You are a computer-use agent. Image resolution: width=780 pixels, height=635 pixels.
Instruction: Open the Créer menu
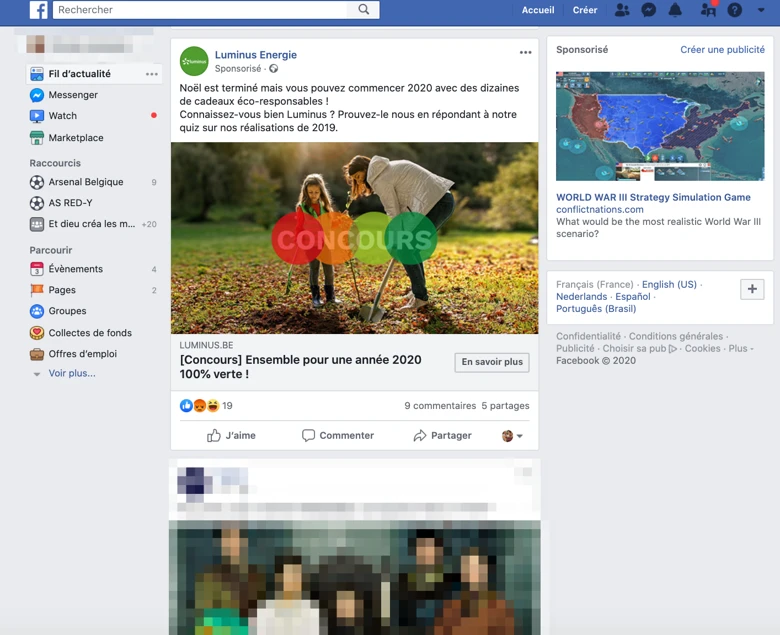pyautogui.click(x=585, y=10)
